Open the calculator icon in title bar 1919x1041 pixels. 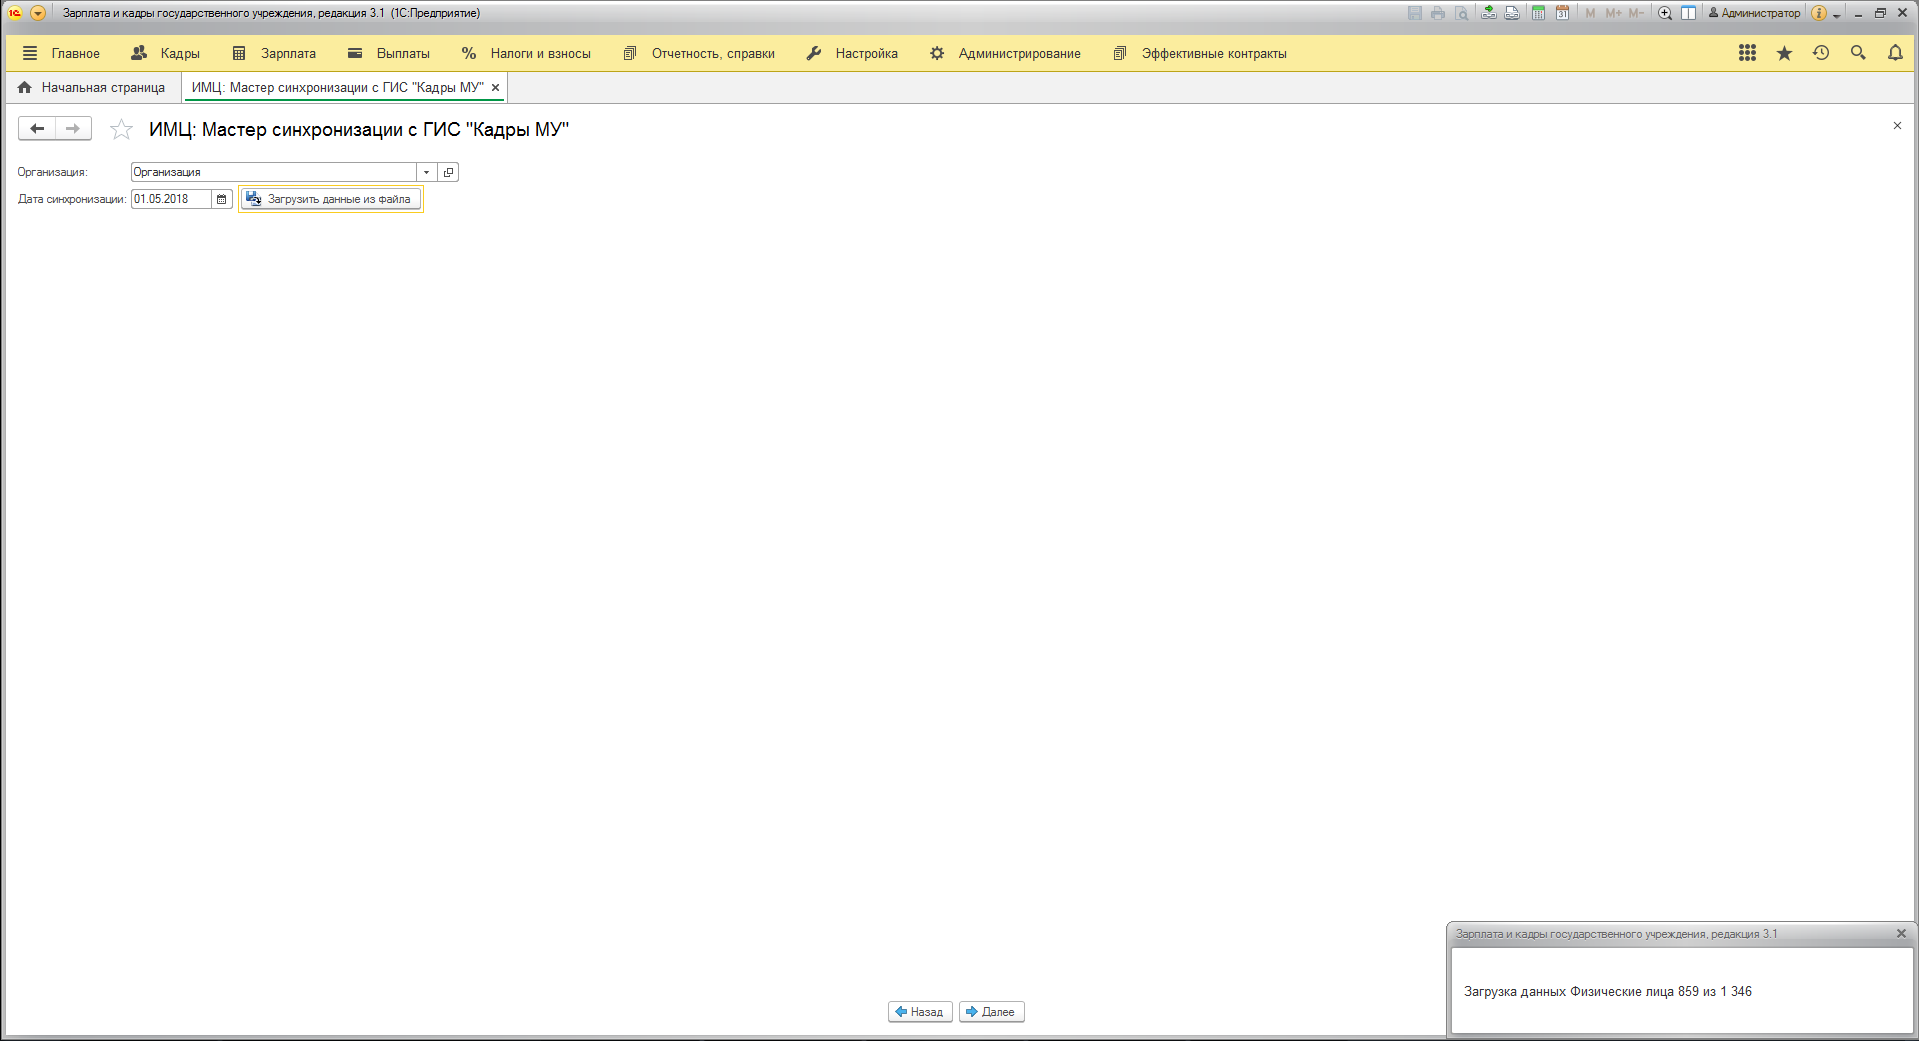tap(1539, 13)
